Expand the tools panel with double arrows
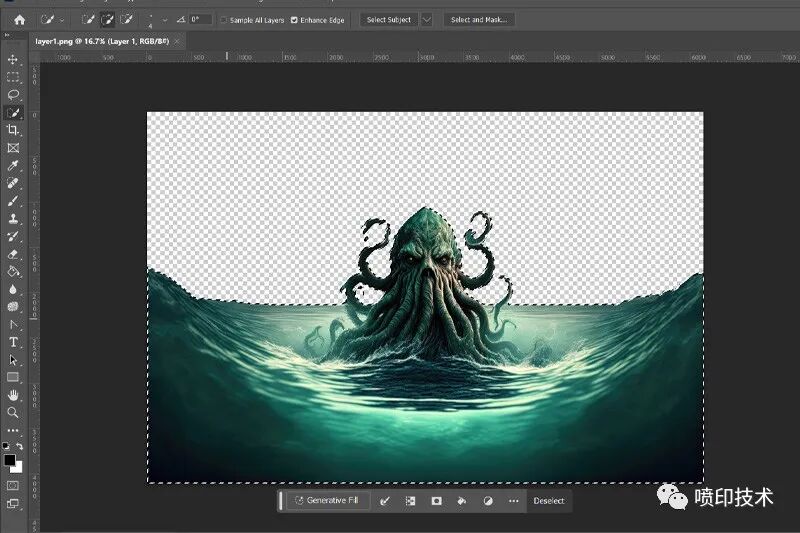This screenshot has width=800, height=533. pos(7,35)
